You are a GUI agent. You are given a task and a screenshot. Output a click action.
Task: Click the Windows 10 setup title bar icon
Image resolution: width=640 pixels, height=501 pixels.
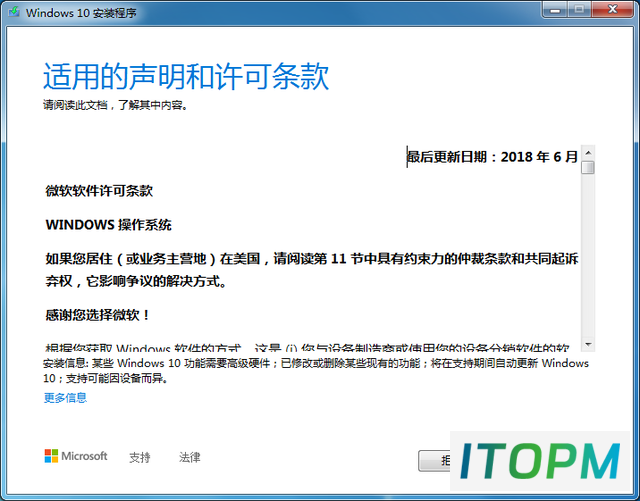tap(14, 11)
